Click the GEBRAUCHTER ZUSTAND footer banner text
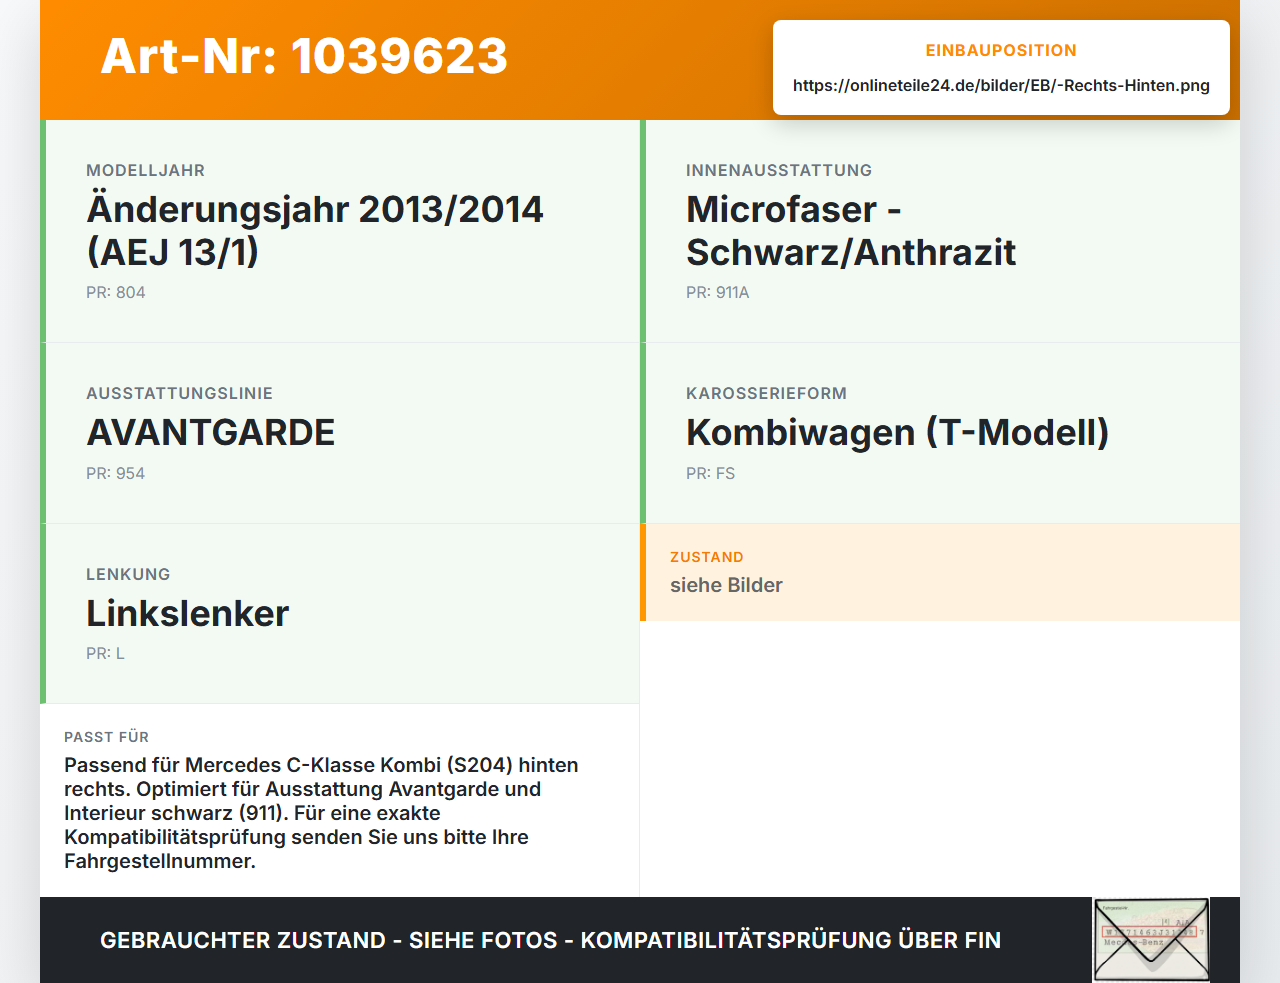 coord(551,941)
